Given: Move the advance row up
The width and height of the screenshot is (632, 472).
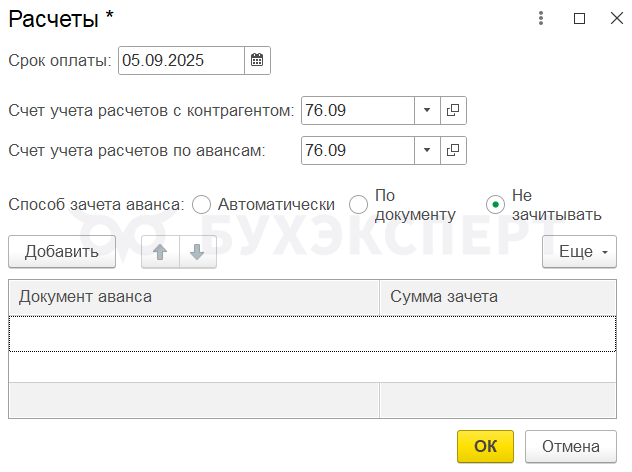Looking at the screenshot, I should pos(160,252).
